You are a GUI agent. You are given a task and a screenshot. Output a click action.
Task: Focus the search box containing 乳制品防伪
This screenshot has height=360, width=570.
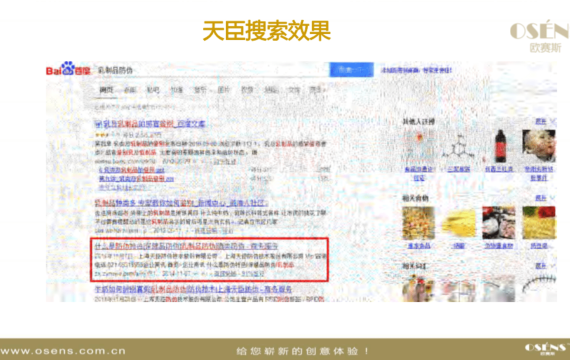click(212, 70)
